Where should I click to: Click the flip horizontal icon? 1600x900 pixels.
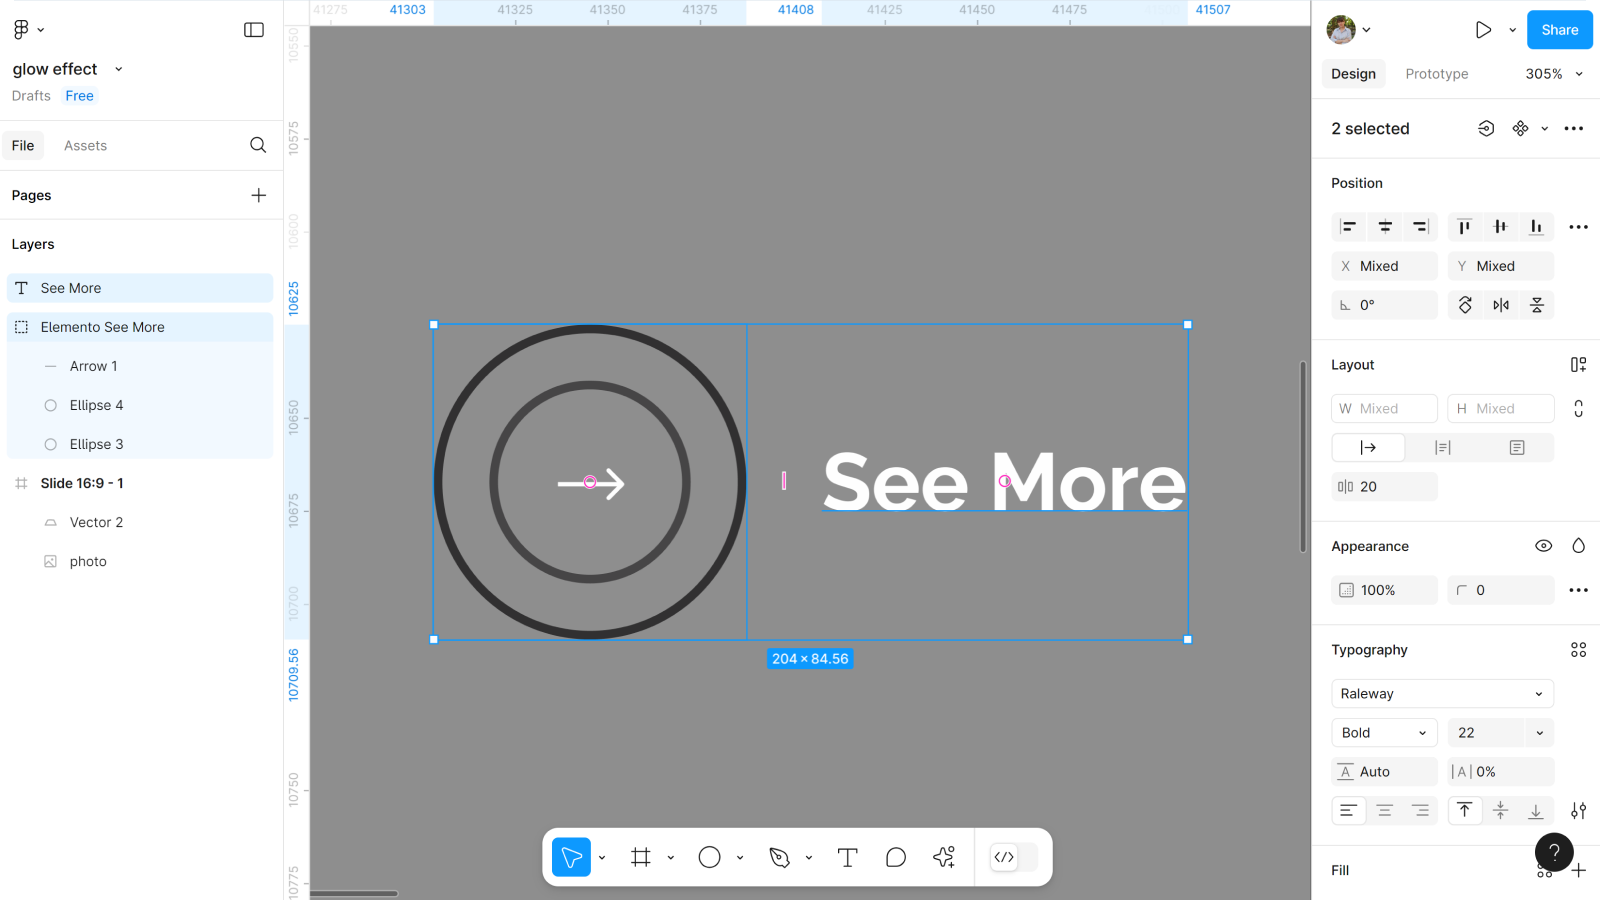tap(1501, 305)
